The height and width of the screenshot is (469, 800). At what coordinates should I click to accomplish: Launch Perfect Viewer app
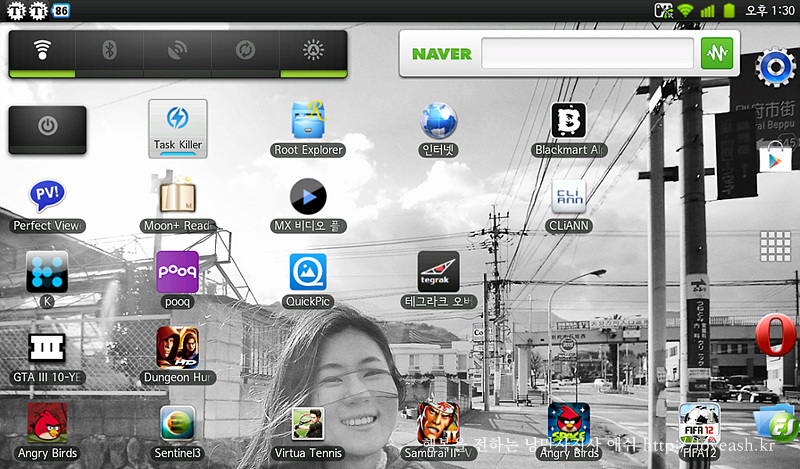47,205
